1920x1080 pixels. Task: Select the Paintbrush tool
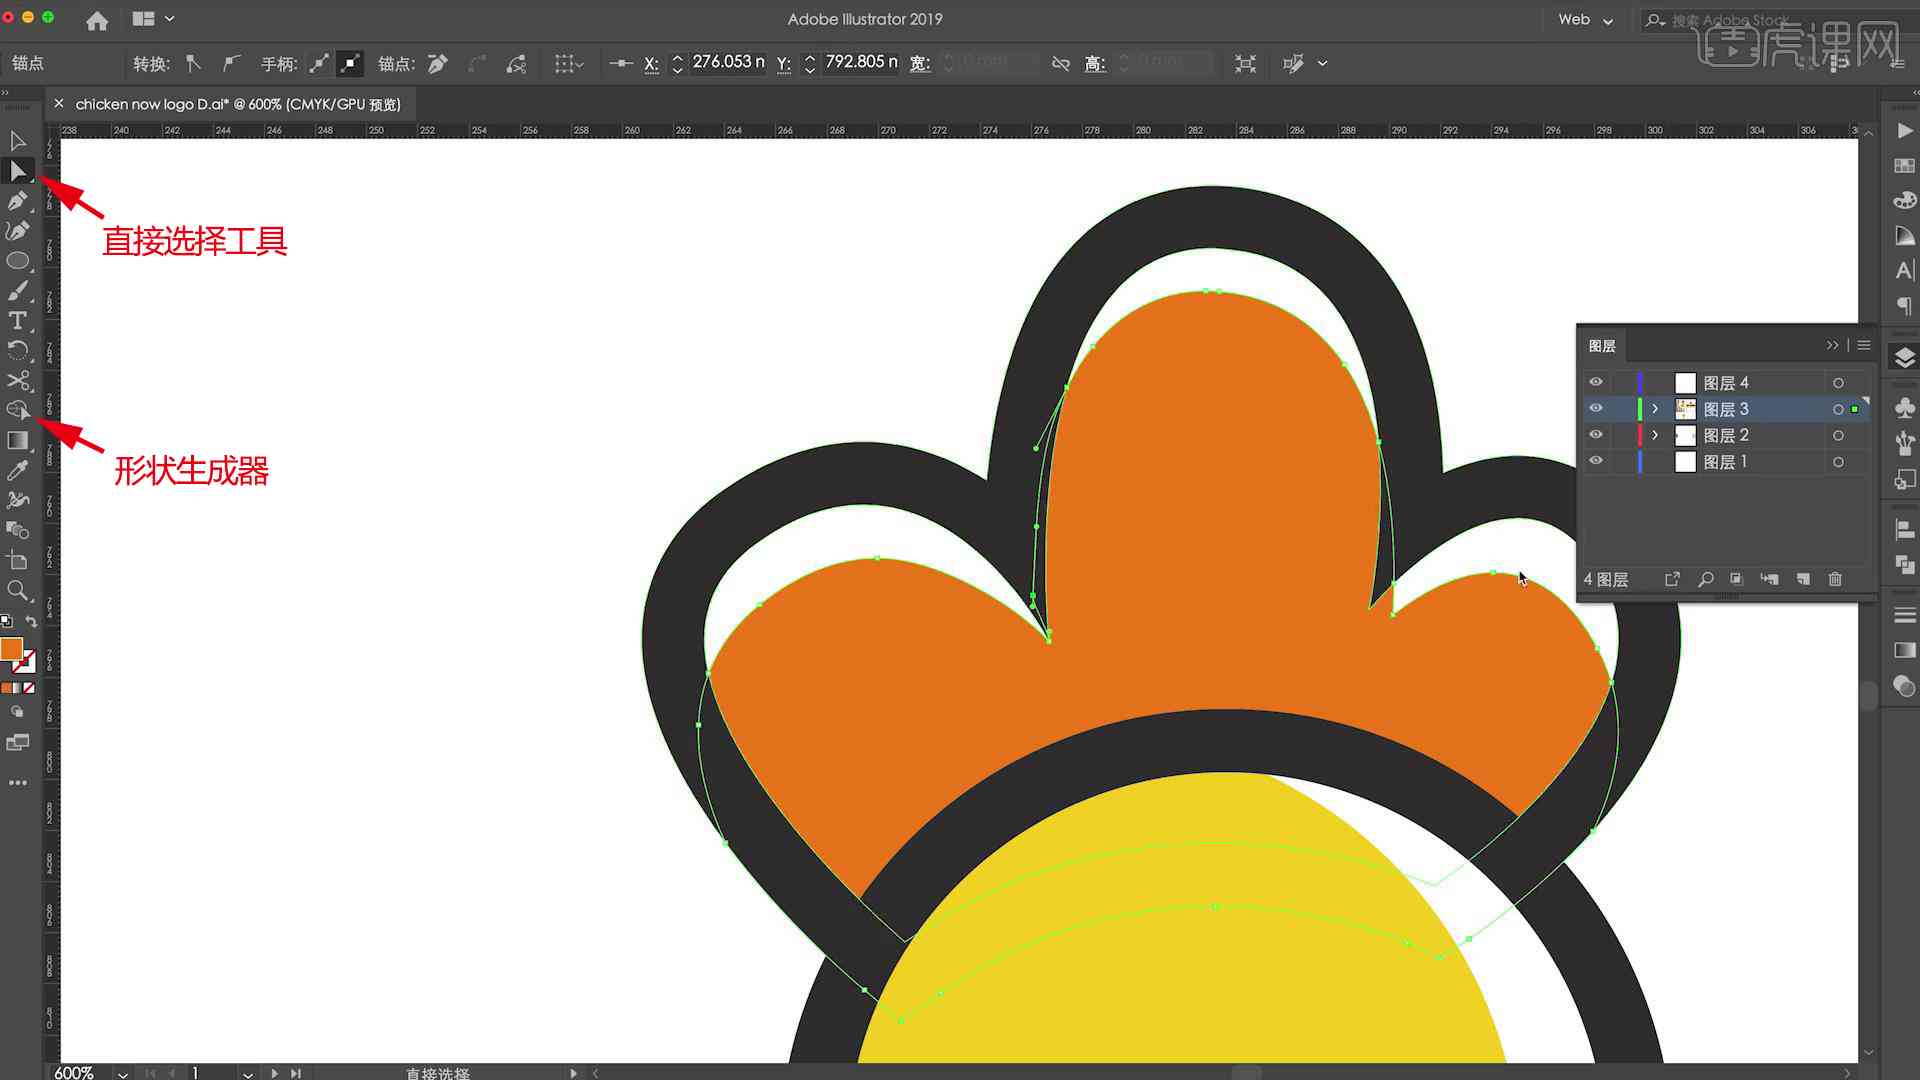click(18, 291)
